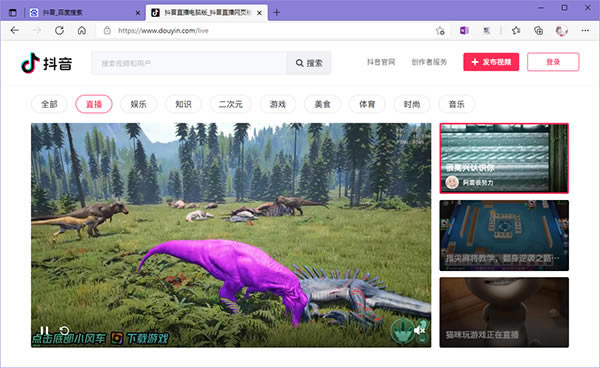
Task: Select the 二次元 category
Action: tap(231, 104)
